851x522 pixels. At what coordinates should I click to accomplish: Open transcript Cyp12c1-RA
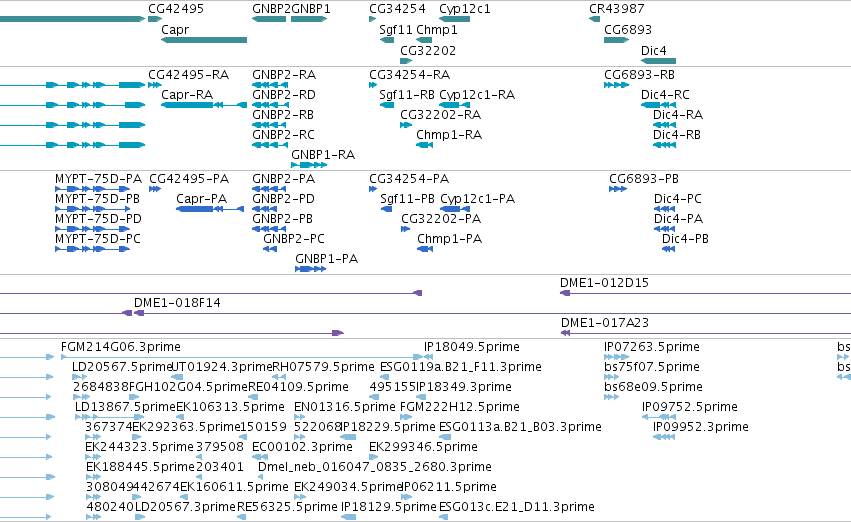point(477,95)
